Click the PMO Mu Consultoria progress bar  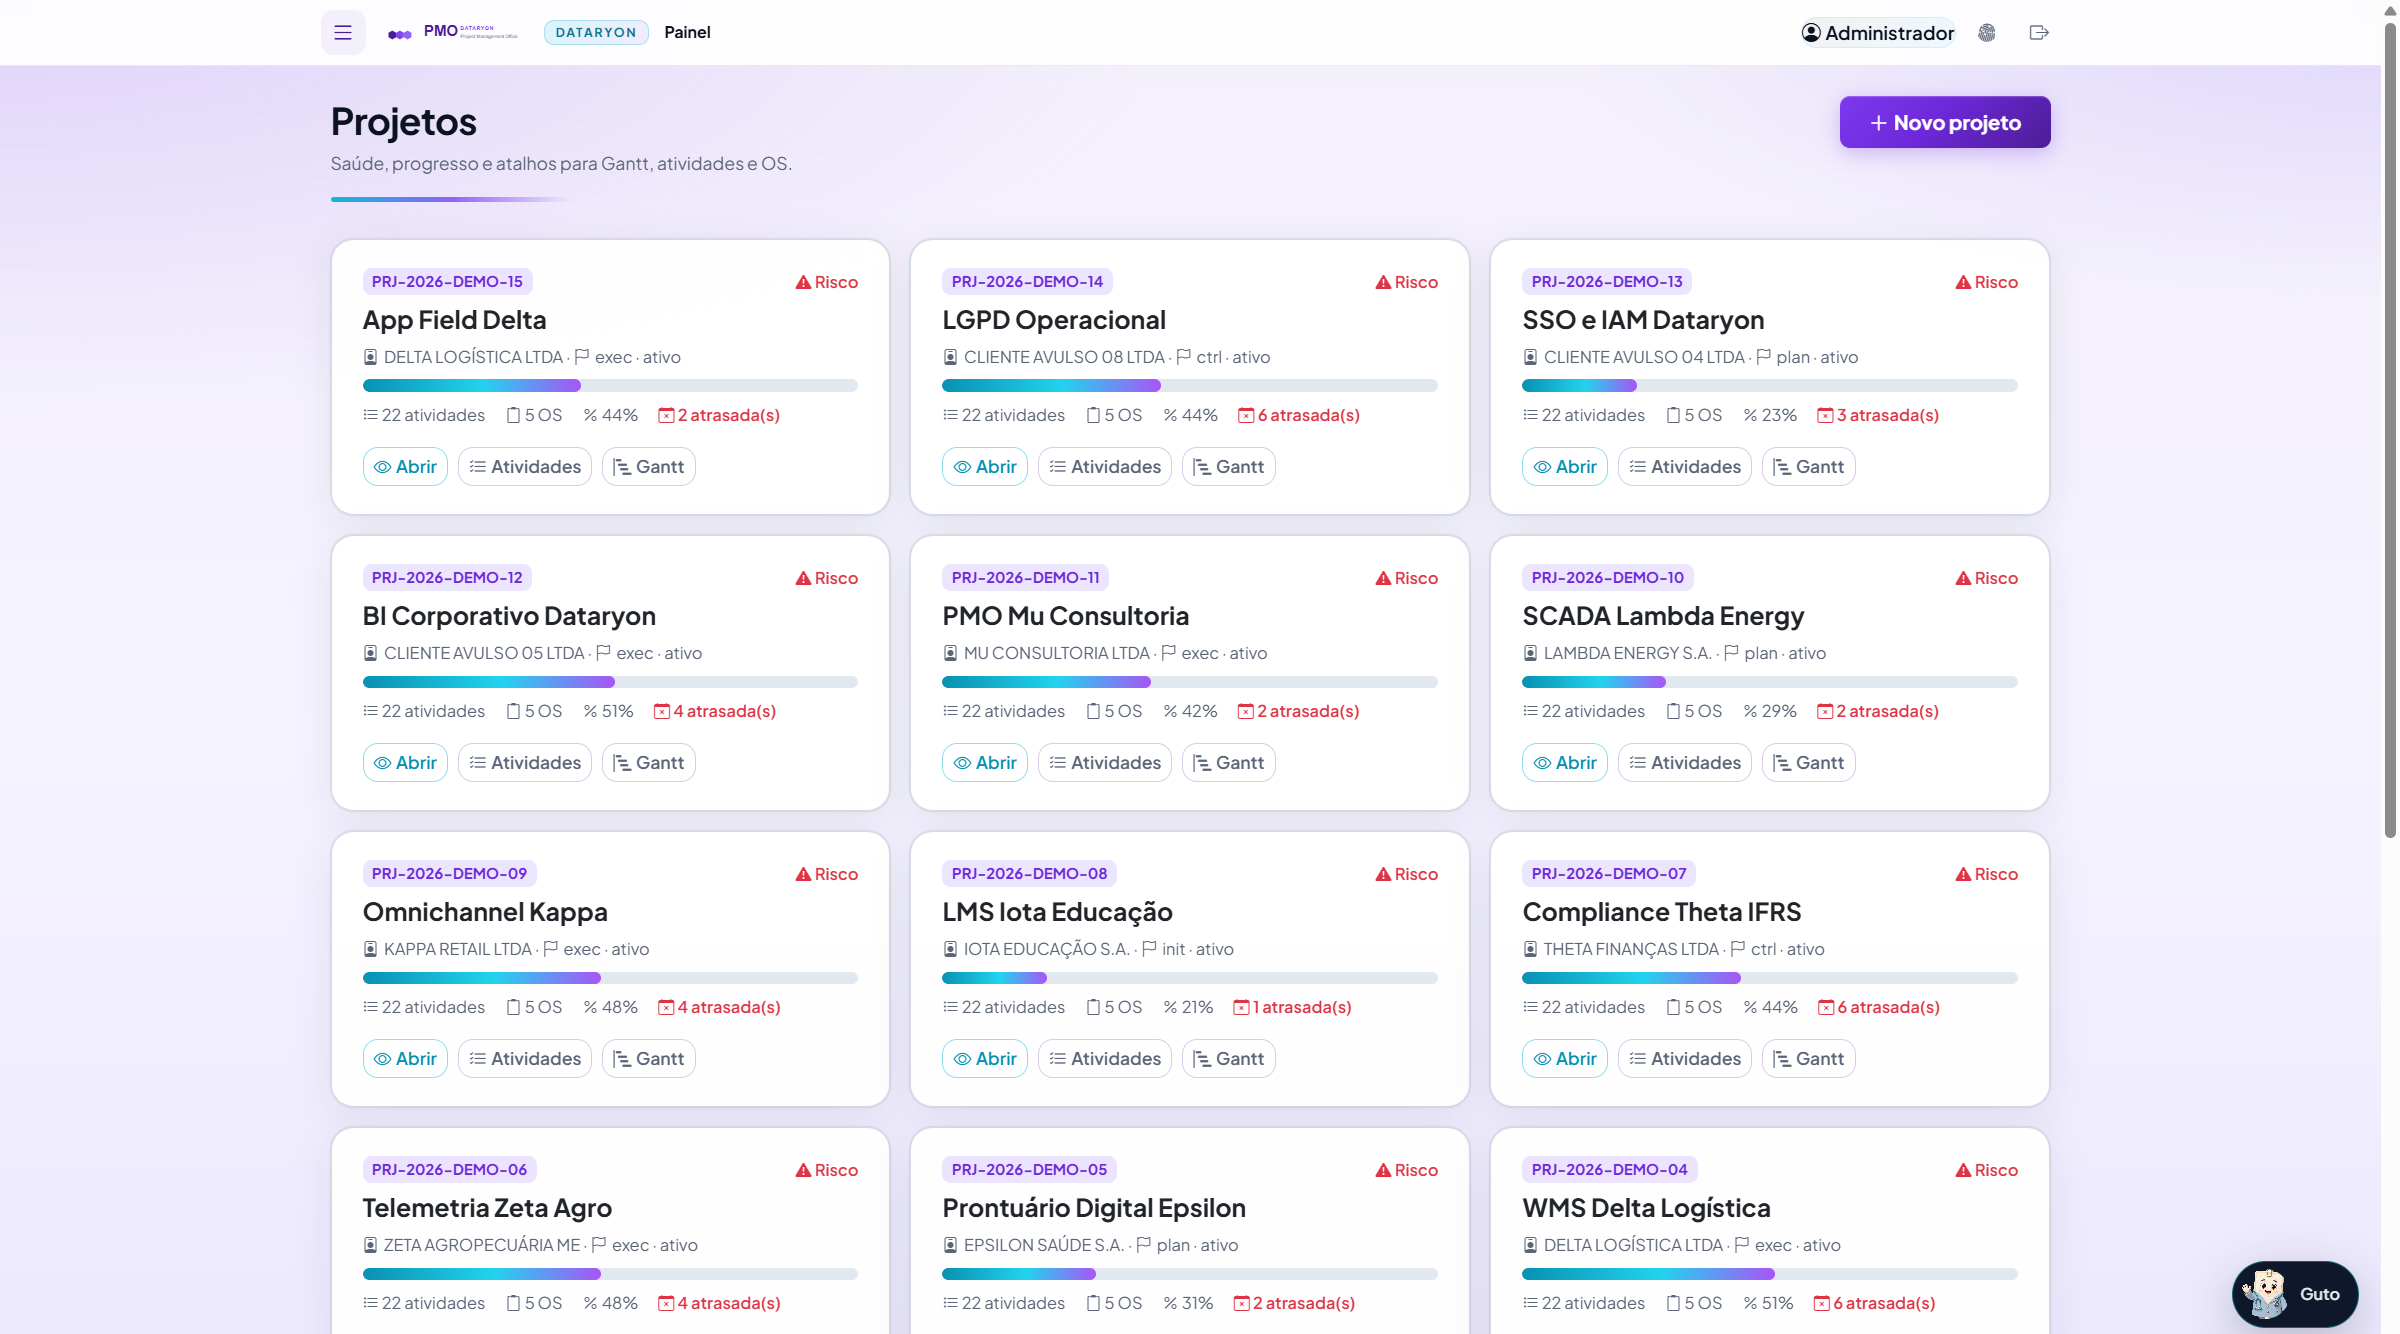pyautogui.click(x=1190, y=682)
